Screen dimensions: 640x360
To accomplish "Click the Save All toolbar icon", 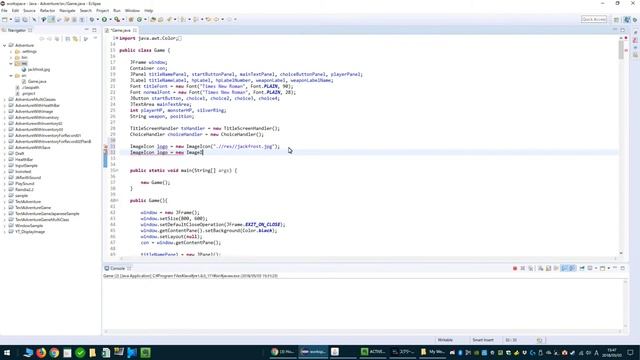I will click(25, 19).
